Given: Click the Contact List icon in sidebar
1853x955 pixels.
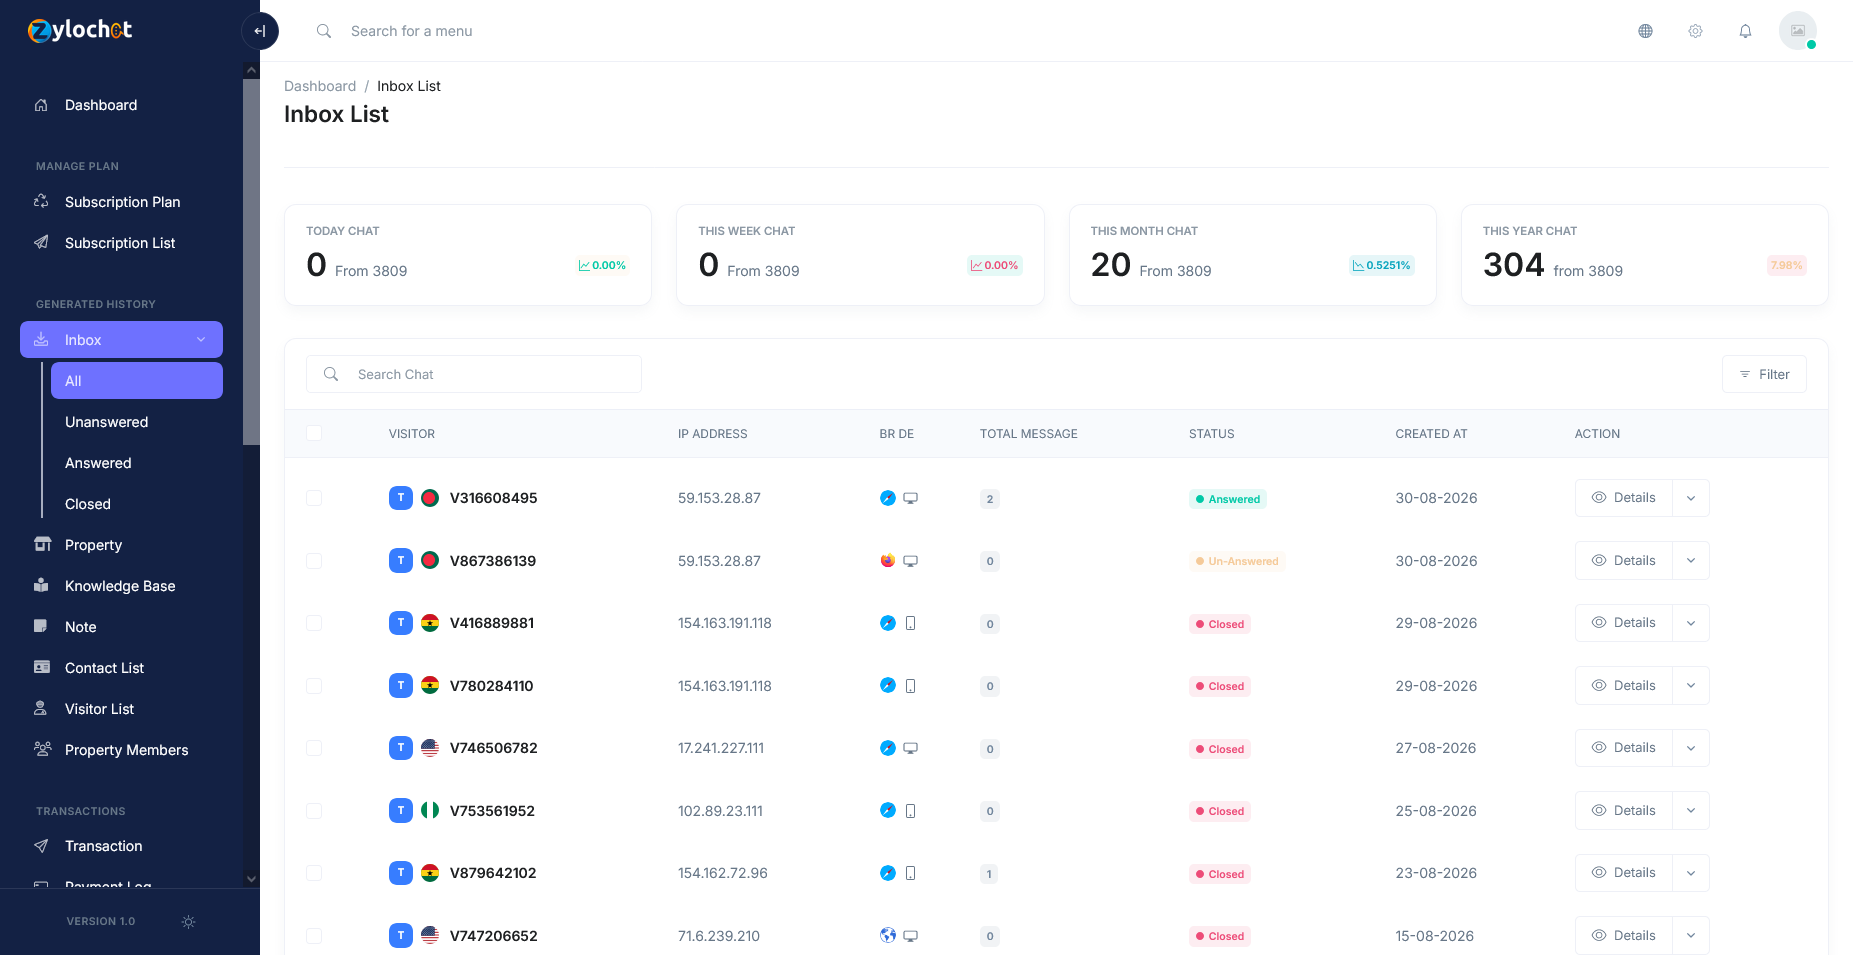Looking at the screenshot, I should point(42,668).
